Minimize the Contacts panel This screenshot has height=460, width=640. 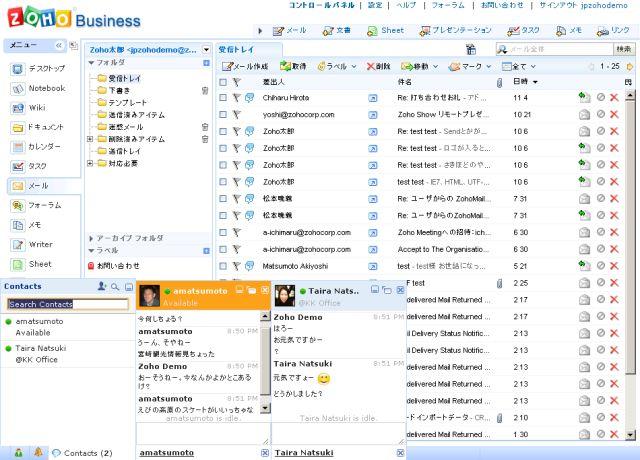click(x=129, y=287)
